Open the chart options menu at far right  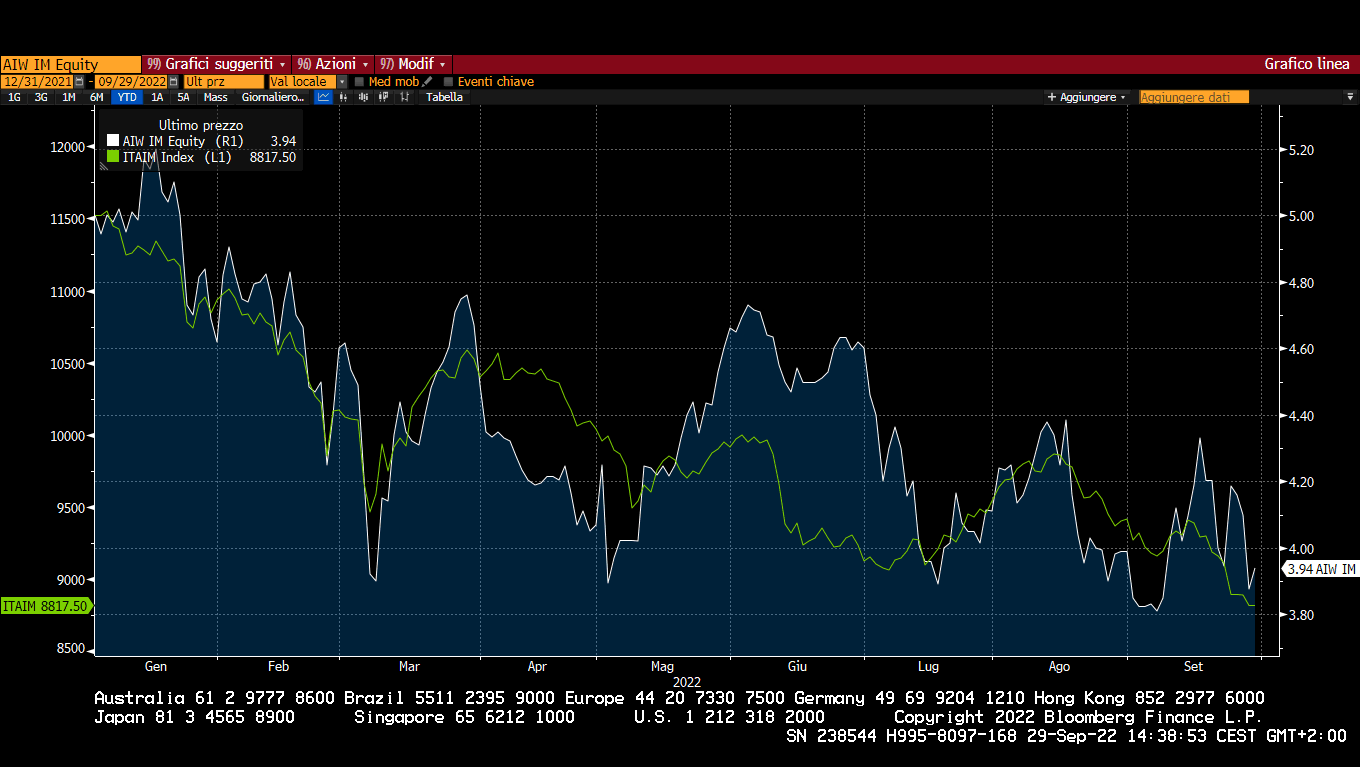pyautogui.click(x=1350, y=97)
